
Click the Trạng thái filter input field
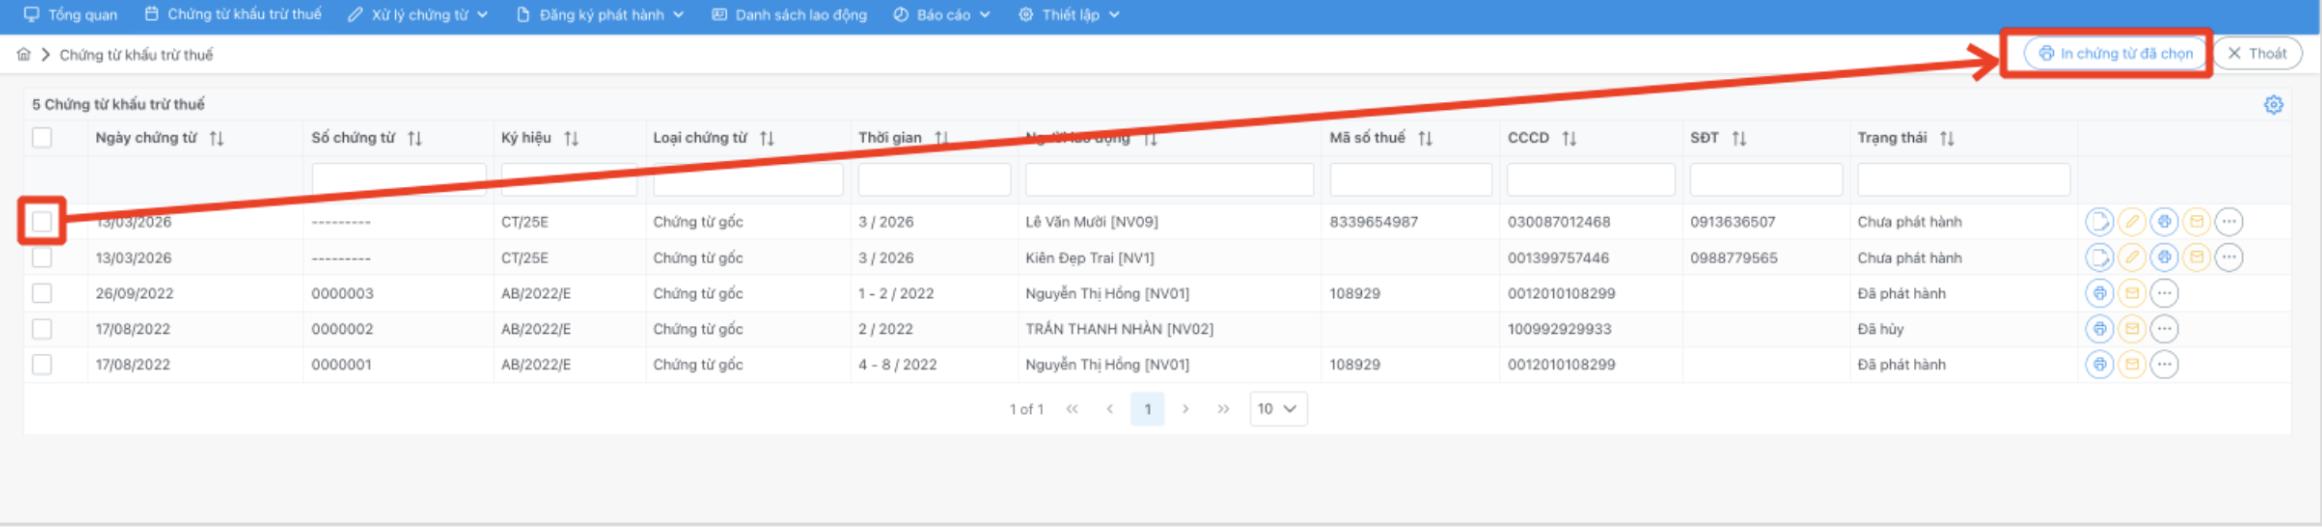pos(1963,180)
